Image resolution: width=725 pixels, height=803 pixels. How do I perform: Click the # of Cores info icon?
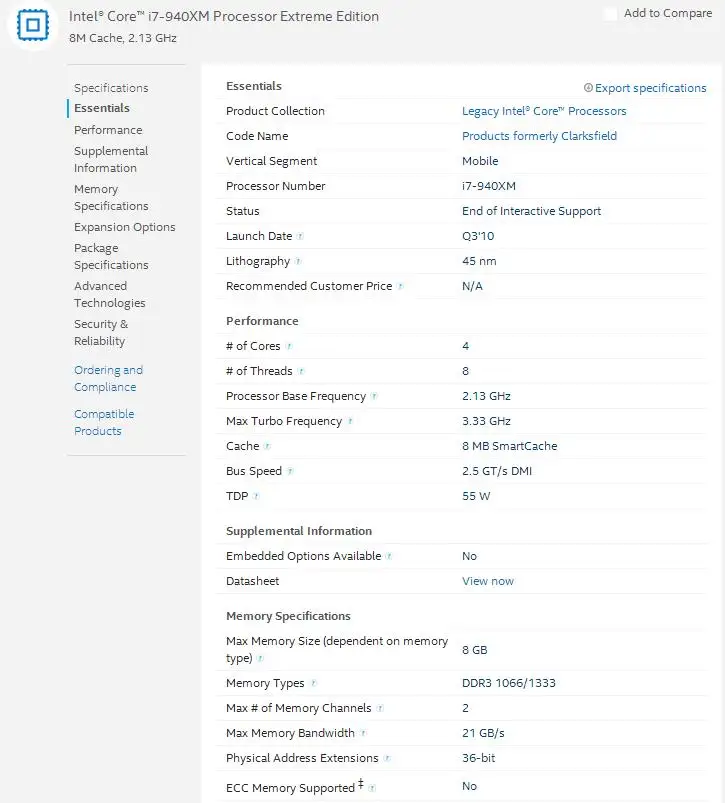(289, 346)
